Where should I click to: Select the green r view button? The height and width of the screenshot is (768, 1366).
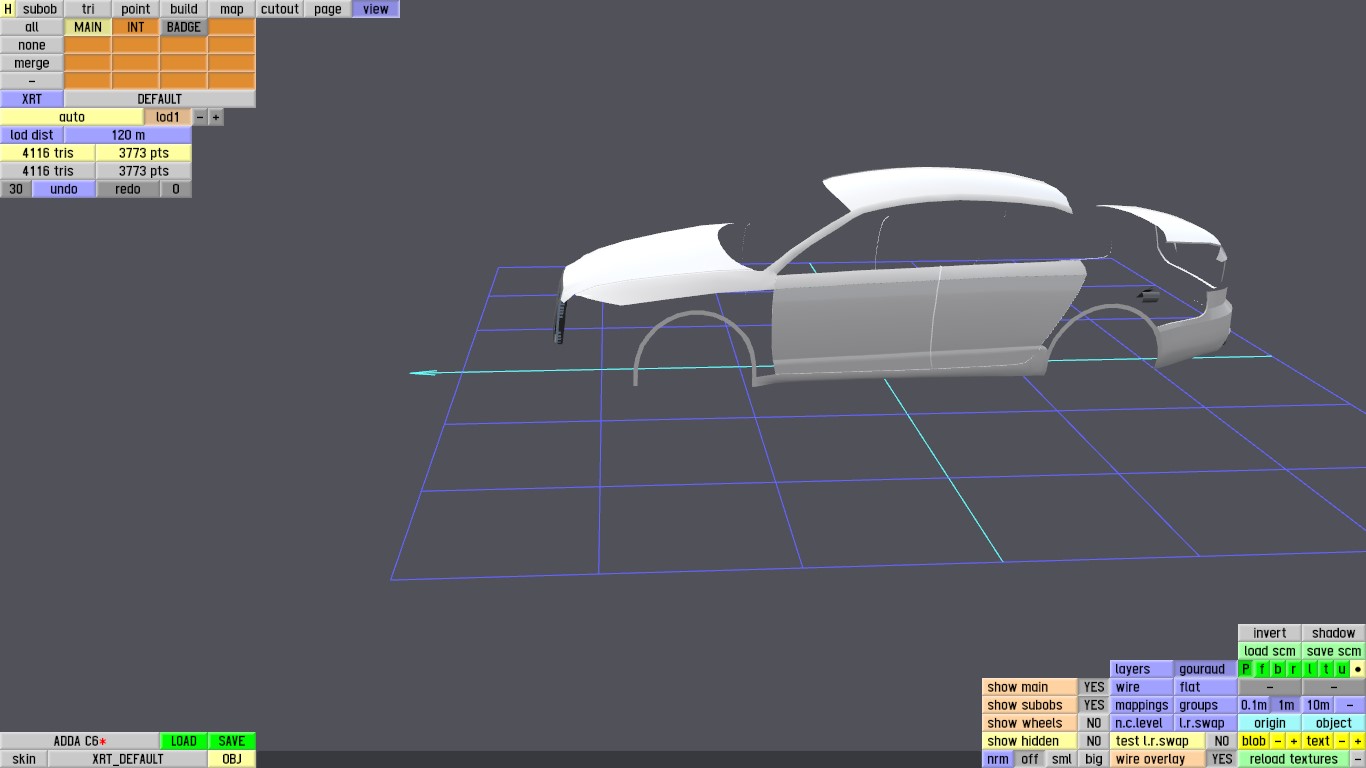(x=1294, y=669)
